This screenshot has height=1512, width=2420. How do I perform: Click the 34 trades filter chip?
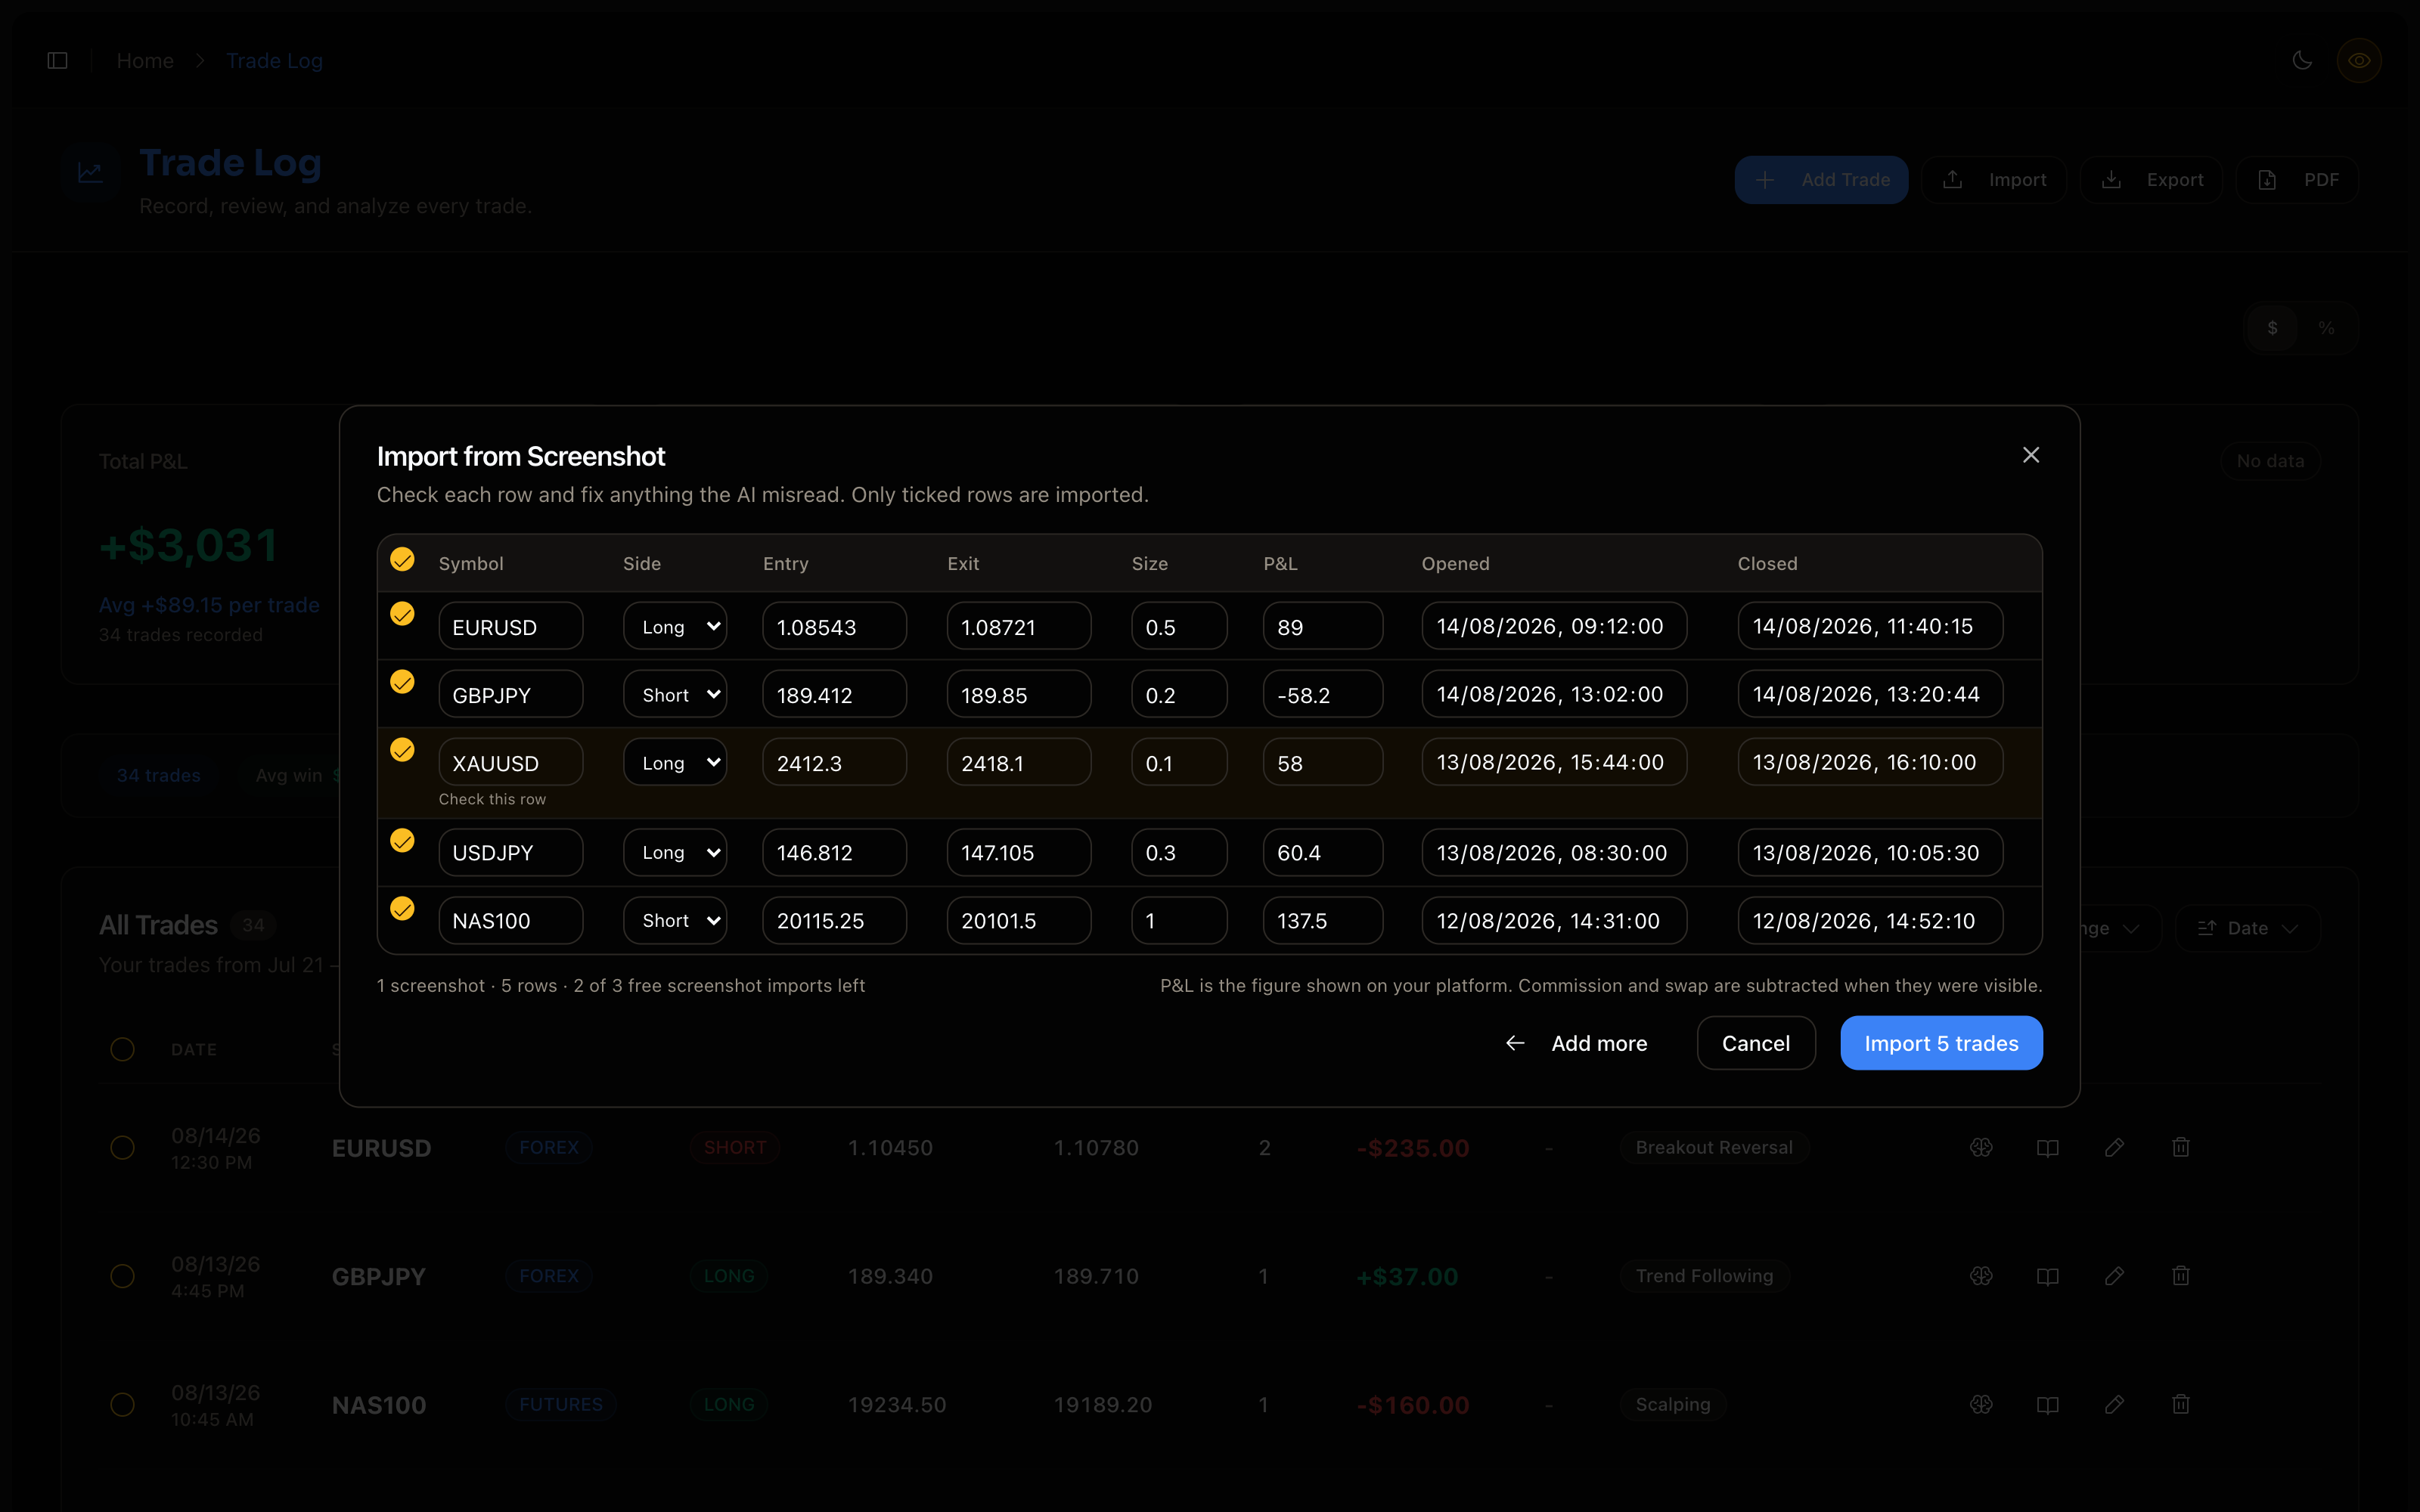tap(158, 775)
